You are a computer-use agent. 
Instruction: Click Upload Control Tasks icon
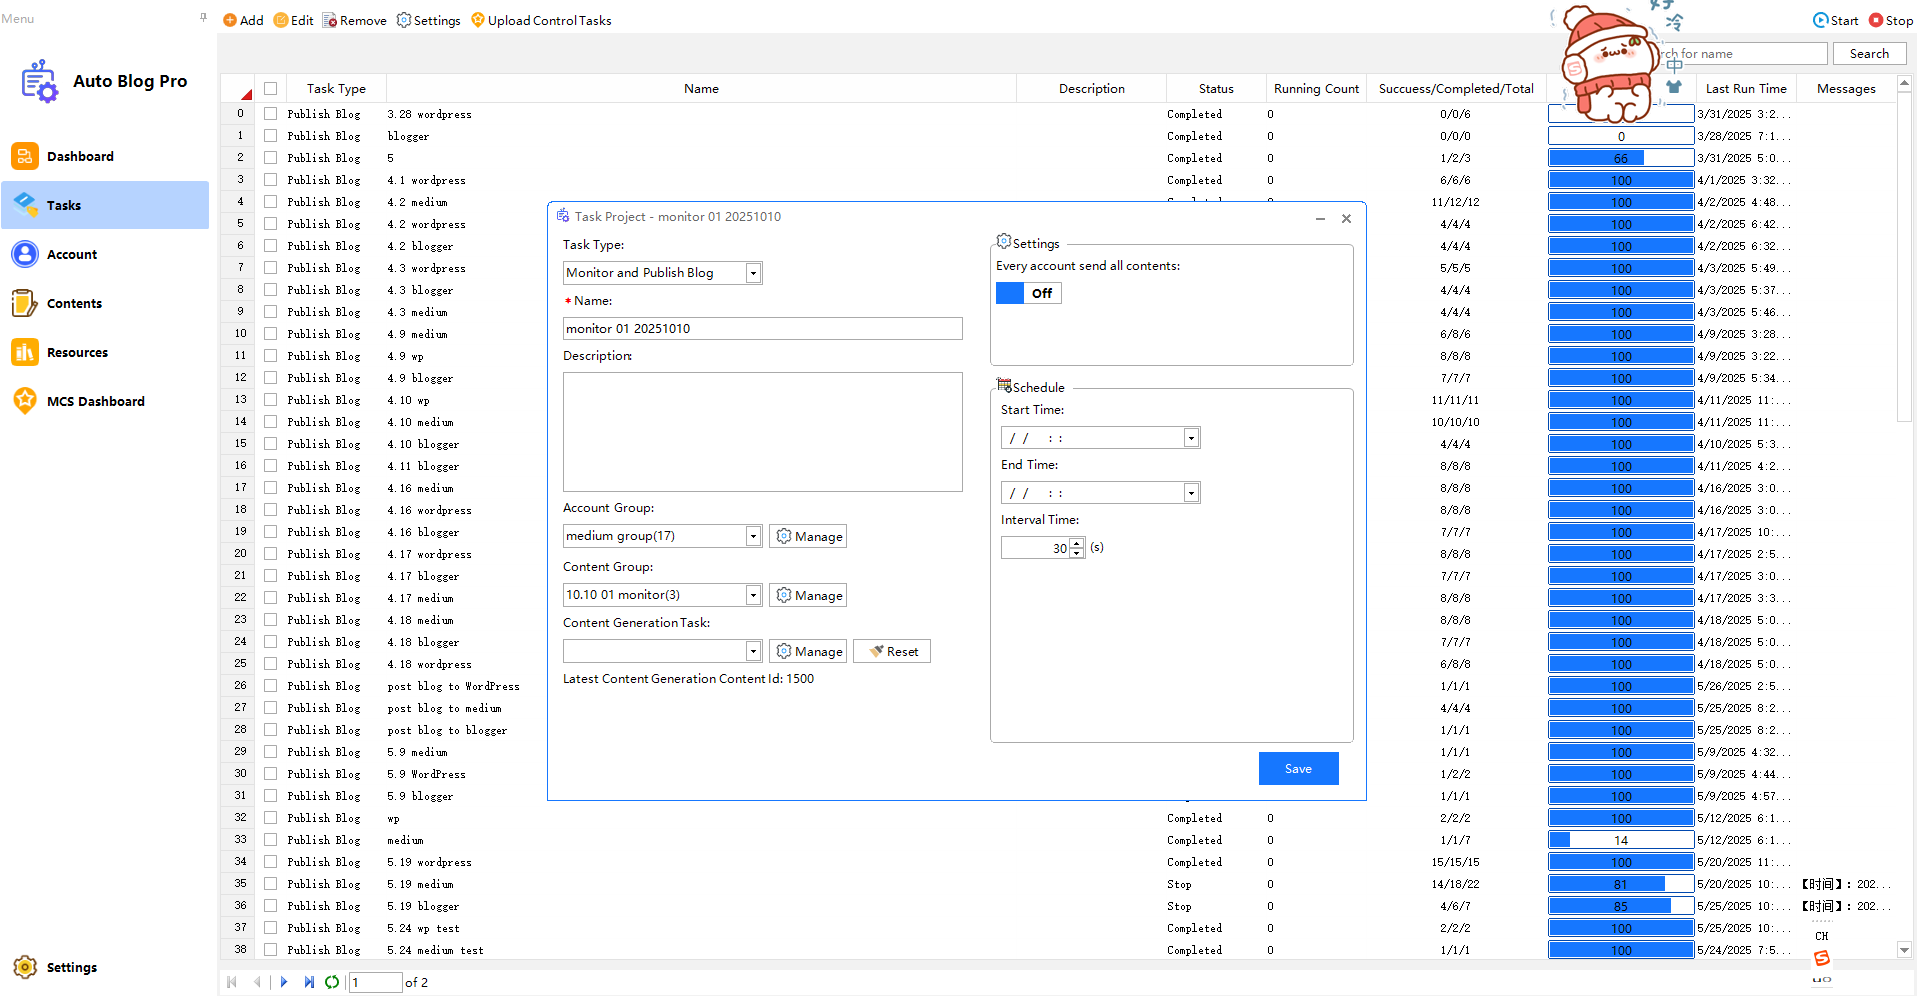tap(478, 20)
